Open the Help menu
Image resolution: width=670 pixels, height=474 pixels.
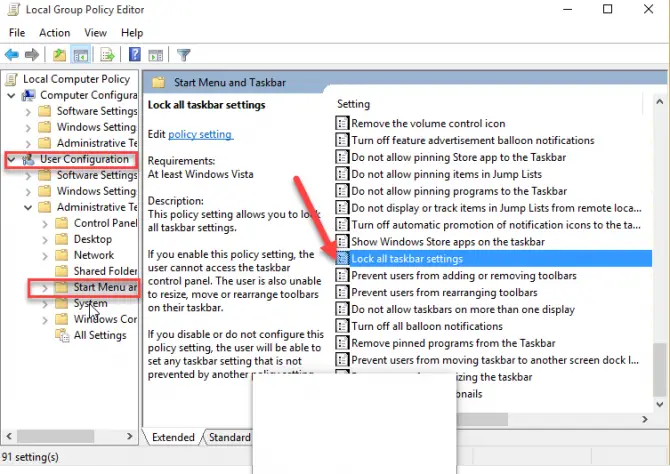132,33
